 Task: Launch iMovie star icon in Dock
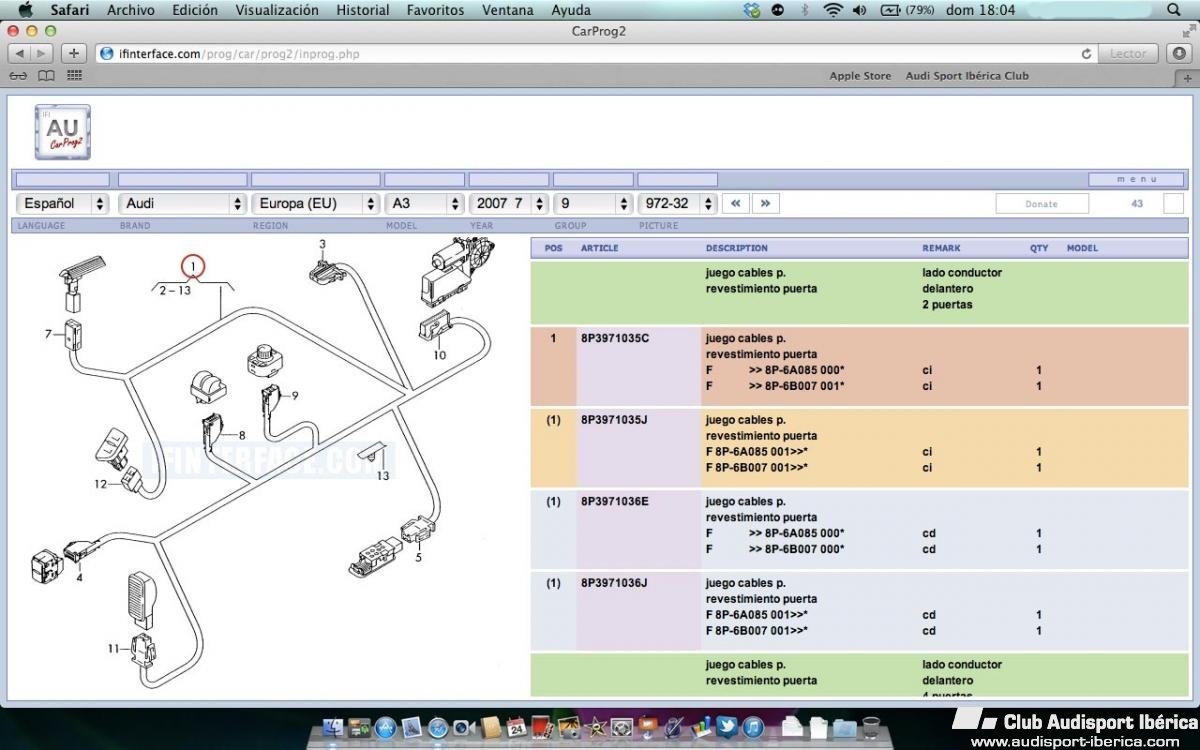(x=596, y=727)
